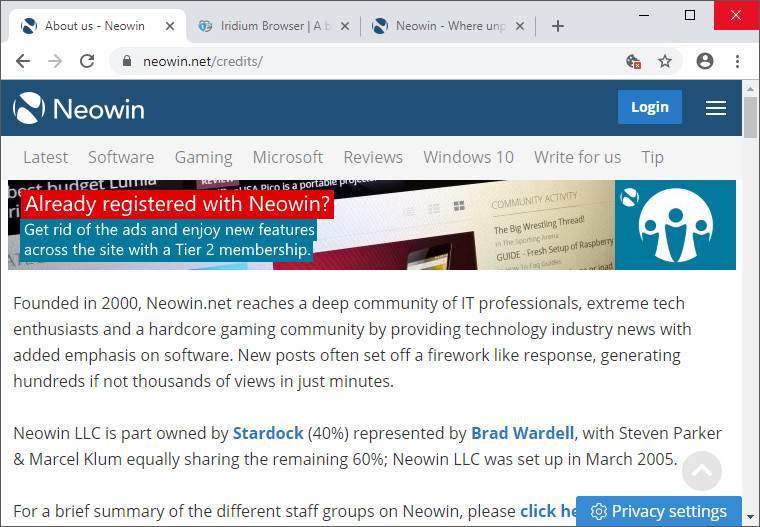
Task: Open the Latest nav item
Action: click(x=46, y=157)
